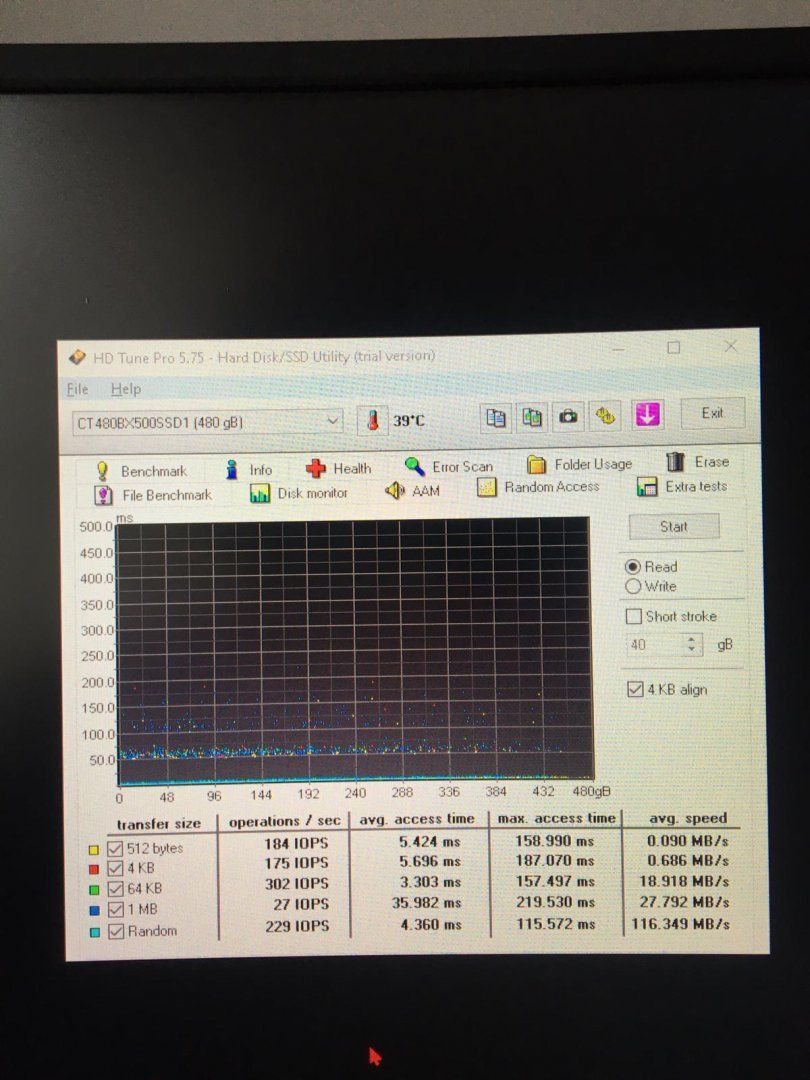
Task: Click the short stroke spinner arrows
Action: tap(693, 645)
